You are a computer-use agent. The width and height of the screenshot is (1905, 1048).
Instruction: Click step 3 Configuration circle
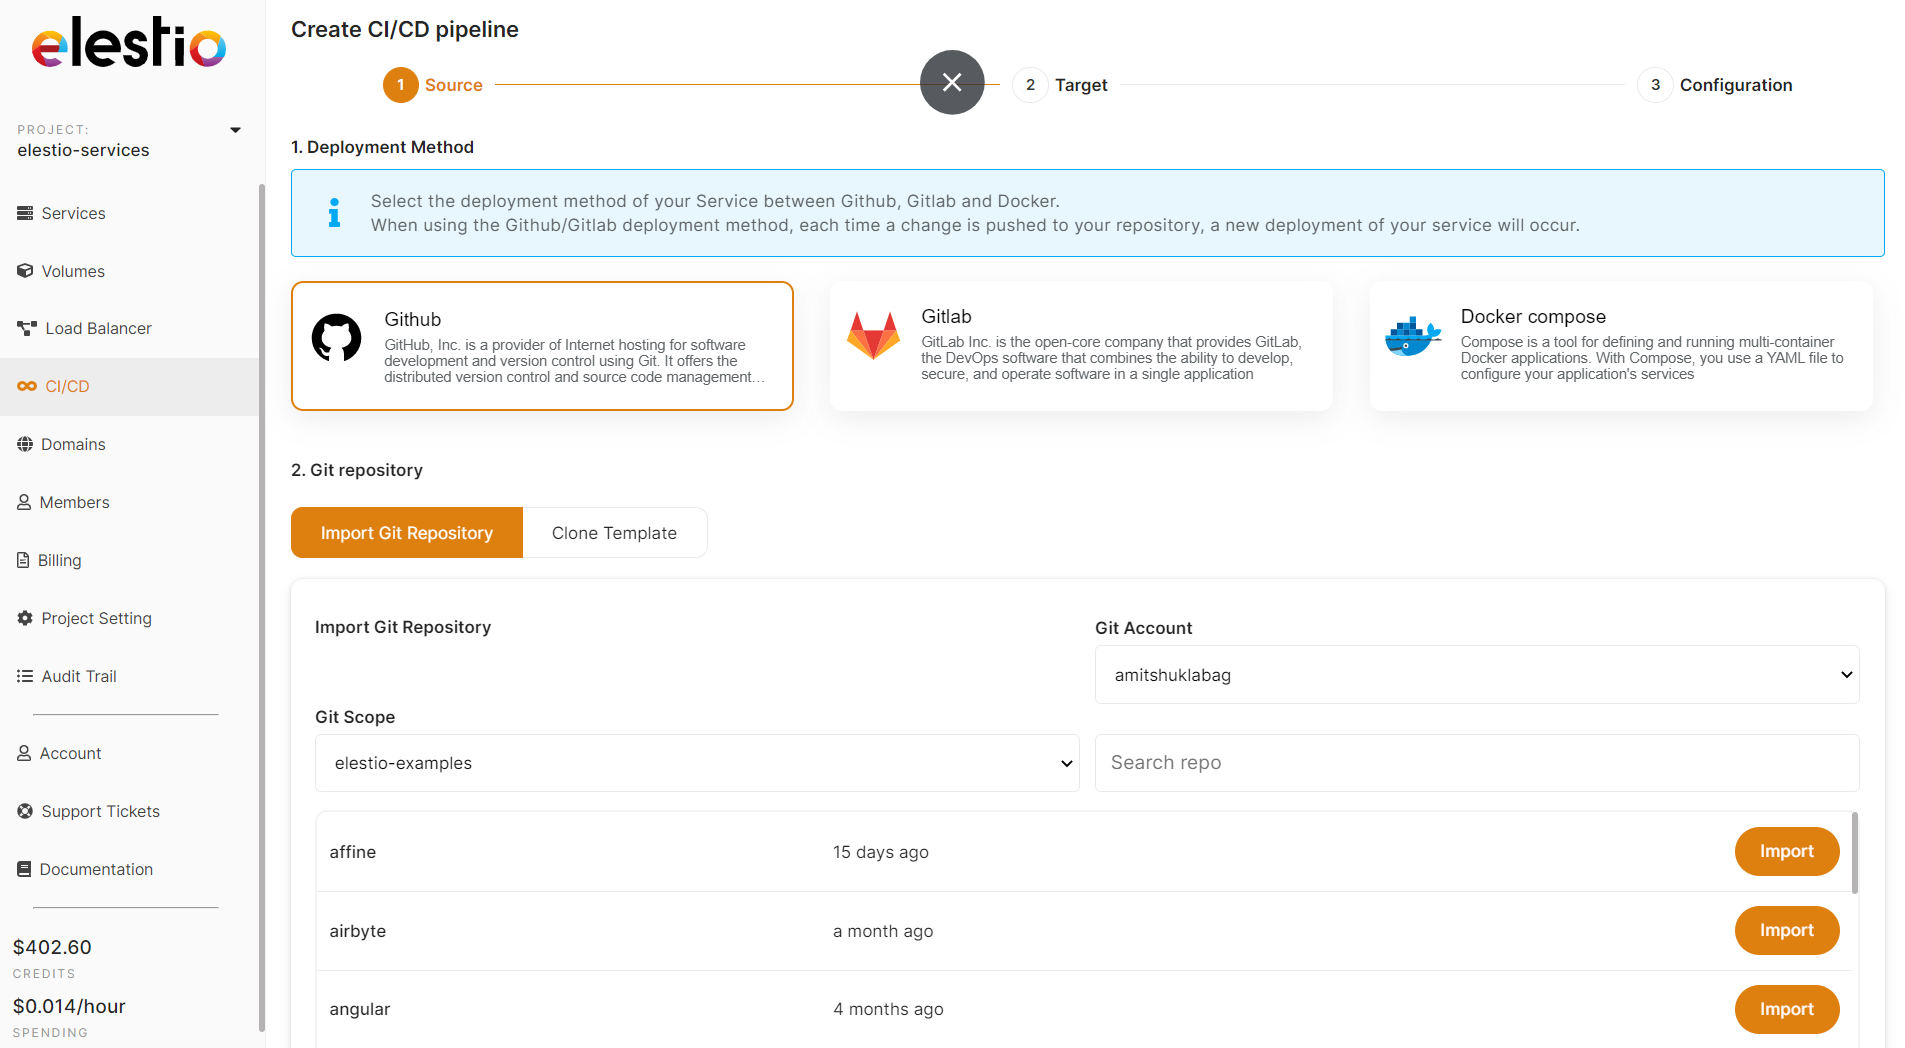pos(1655,85)
